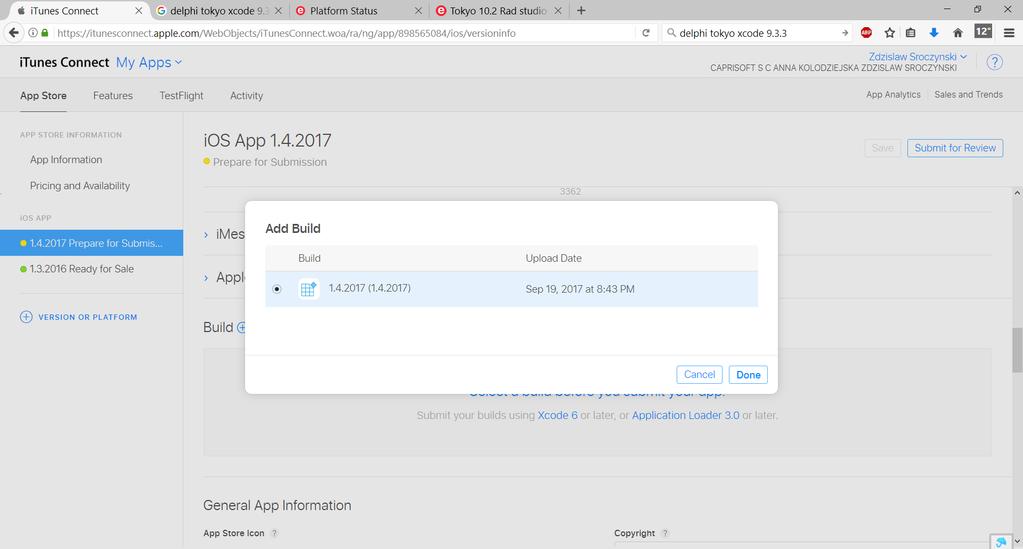Image resolution: width=1023 pixels, height=549 pixels.
Task: Click the site information icon in address bar
Action: (33, 33)
